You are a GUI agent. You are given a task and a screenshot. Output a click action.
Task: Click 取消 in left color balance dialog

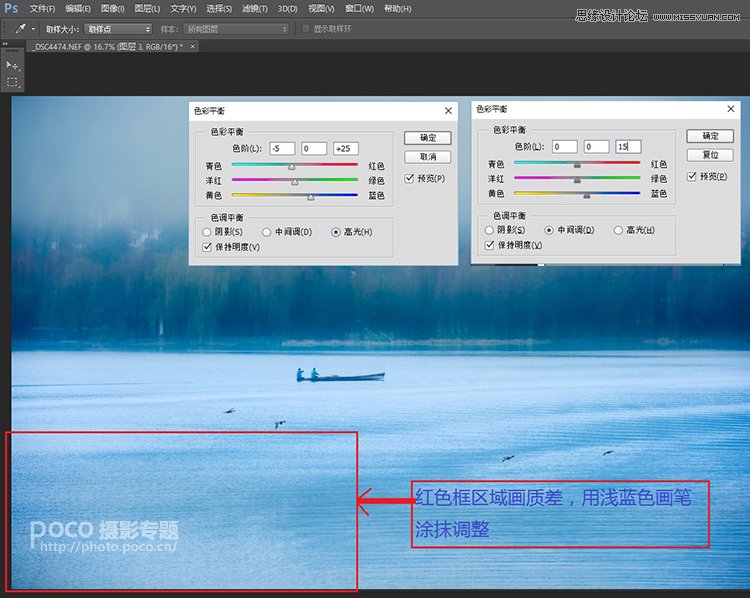[428, 157]
